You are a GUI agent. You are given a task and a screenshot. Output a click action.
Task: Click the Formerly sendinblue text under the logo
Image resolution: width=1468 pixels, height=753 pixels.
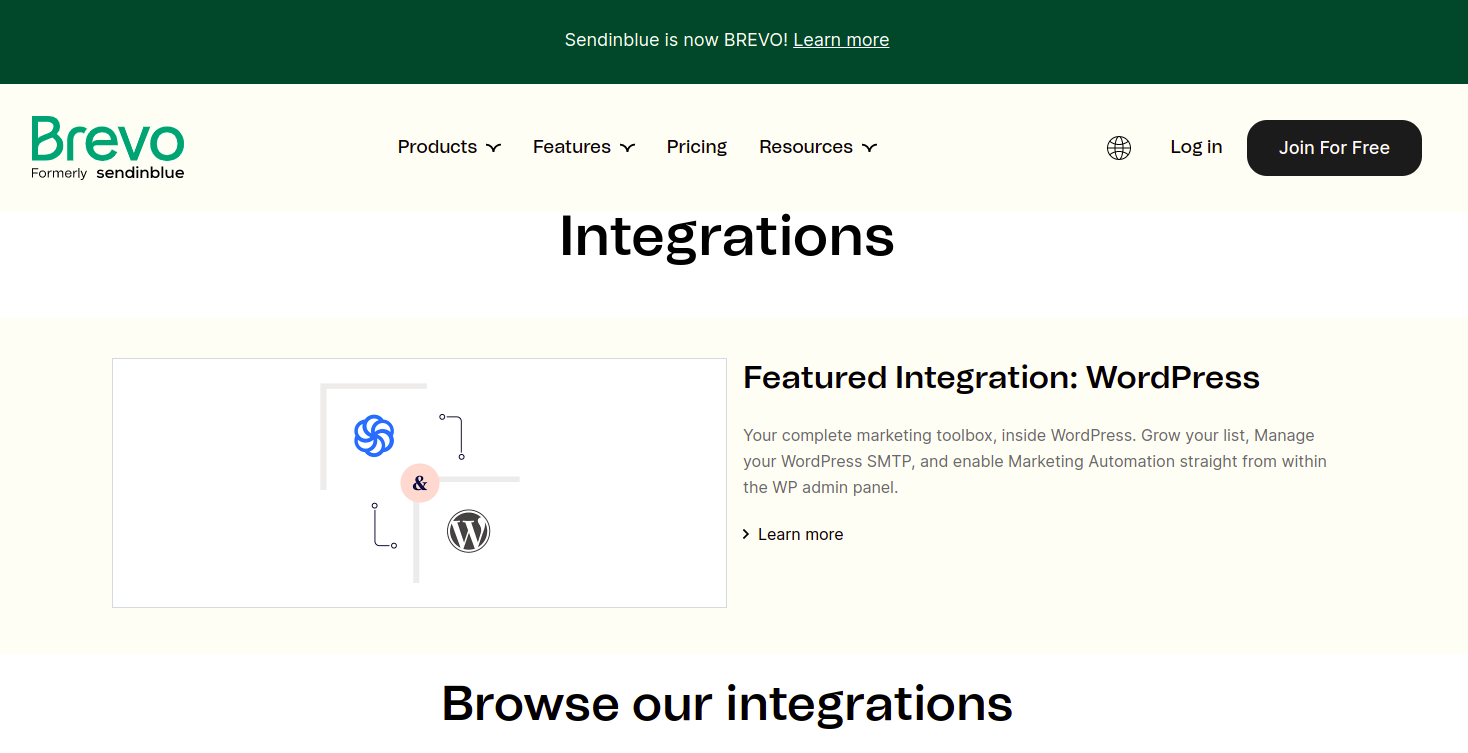tap(107, 172)
